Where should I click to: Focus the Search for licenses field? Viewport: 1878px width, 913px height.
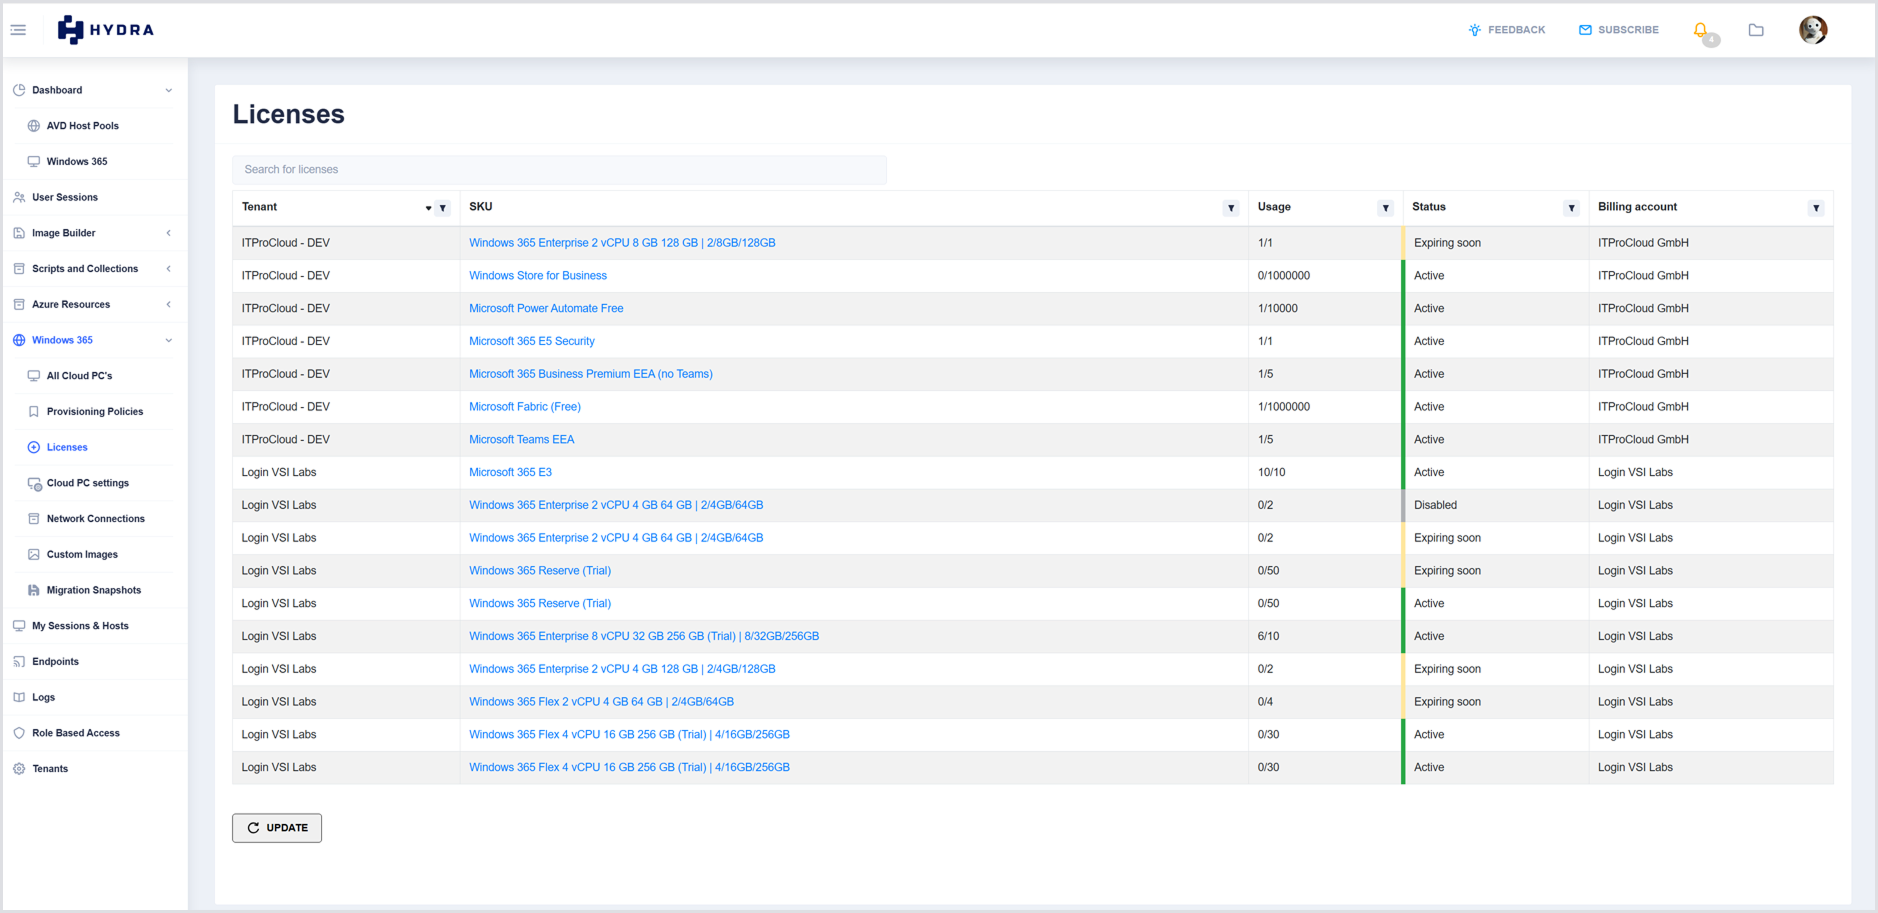(559, 170)
